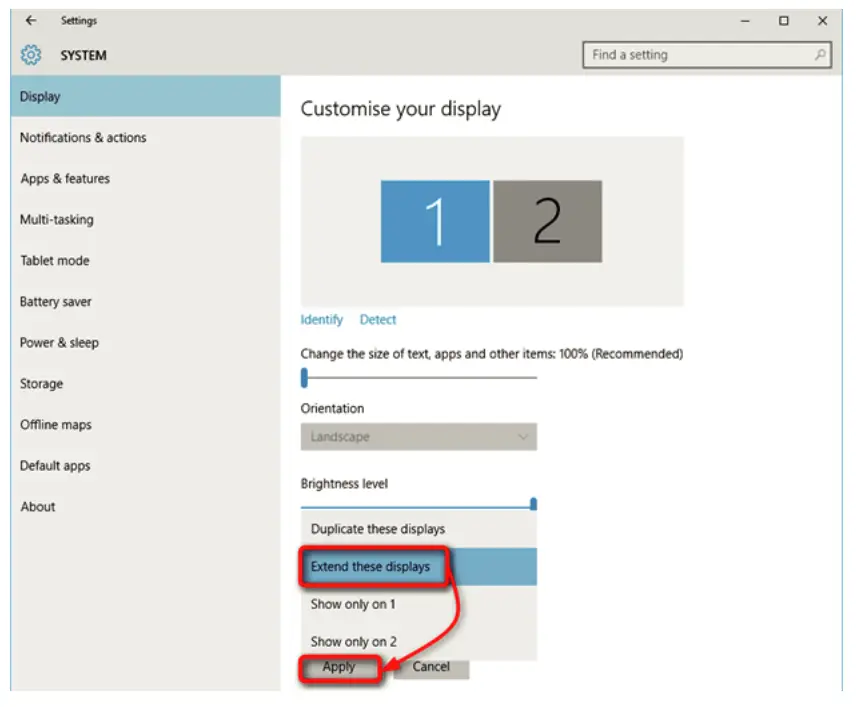This screenshot has height=707, width=856.
Task: Switch to the Apps & features section
Action: [x=67, y=178]
